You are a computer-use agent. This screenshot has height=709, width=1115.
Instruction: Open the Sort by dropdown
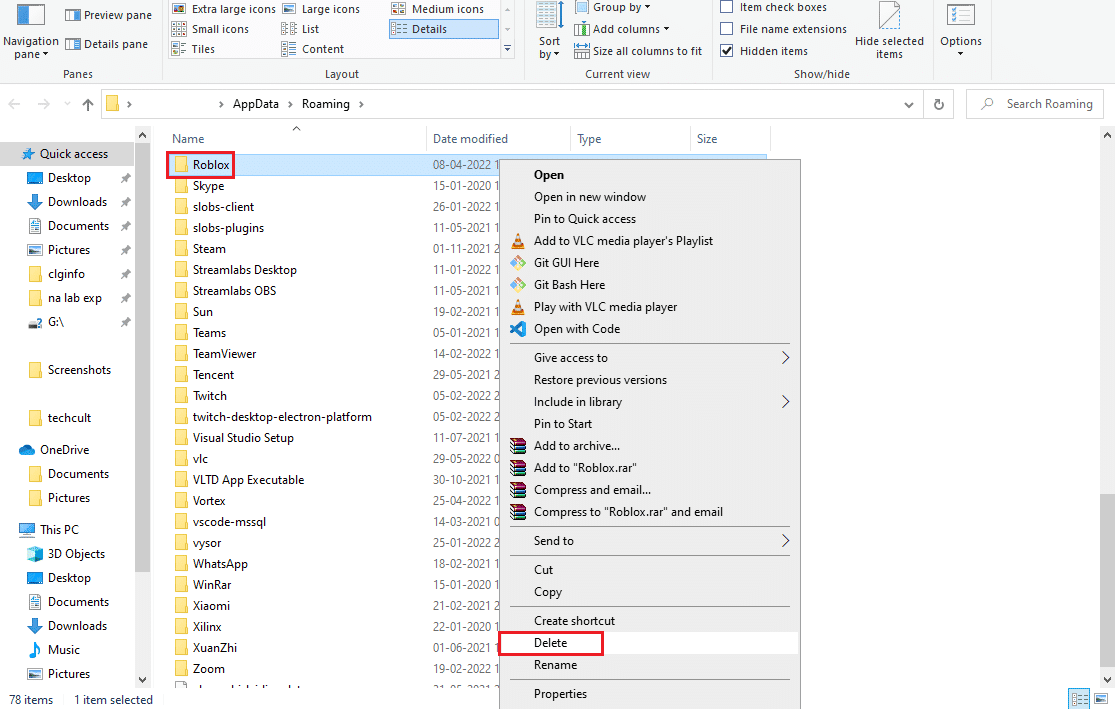549,32
